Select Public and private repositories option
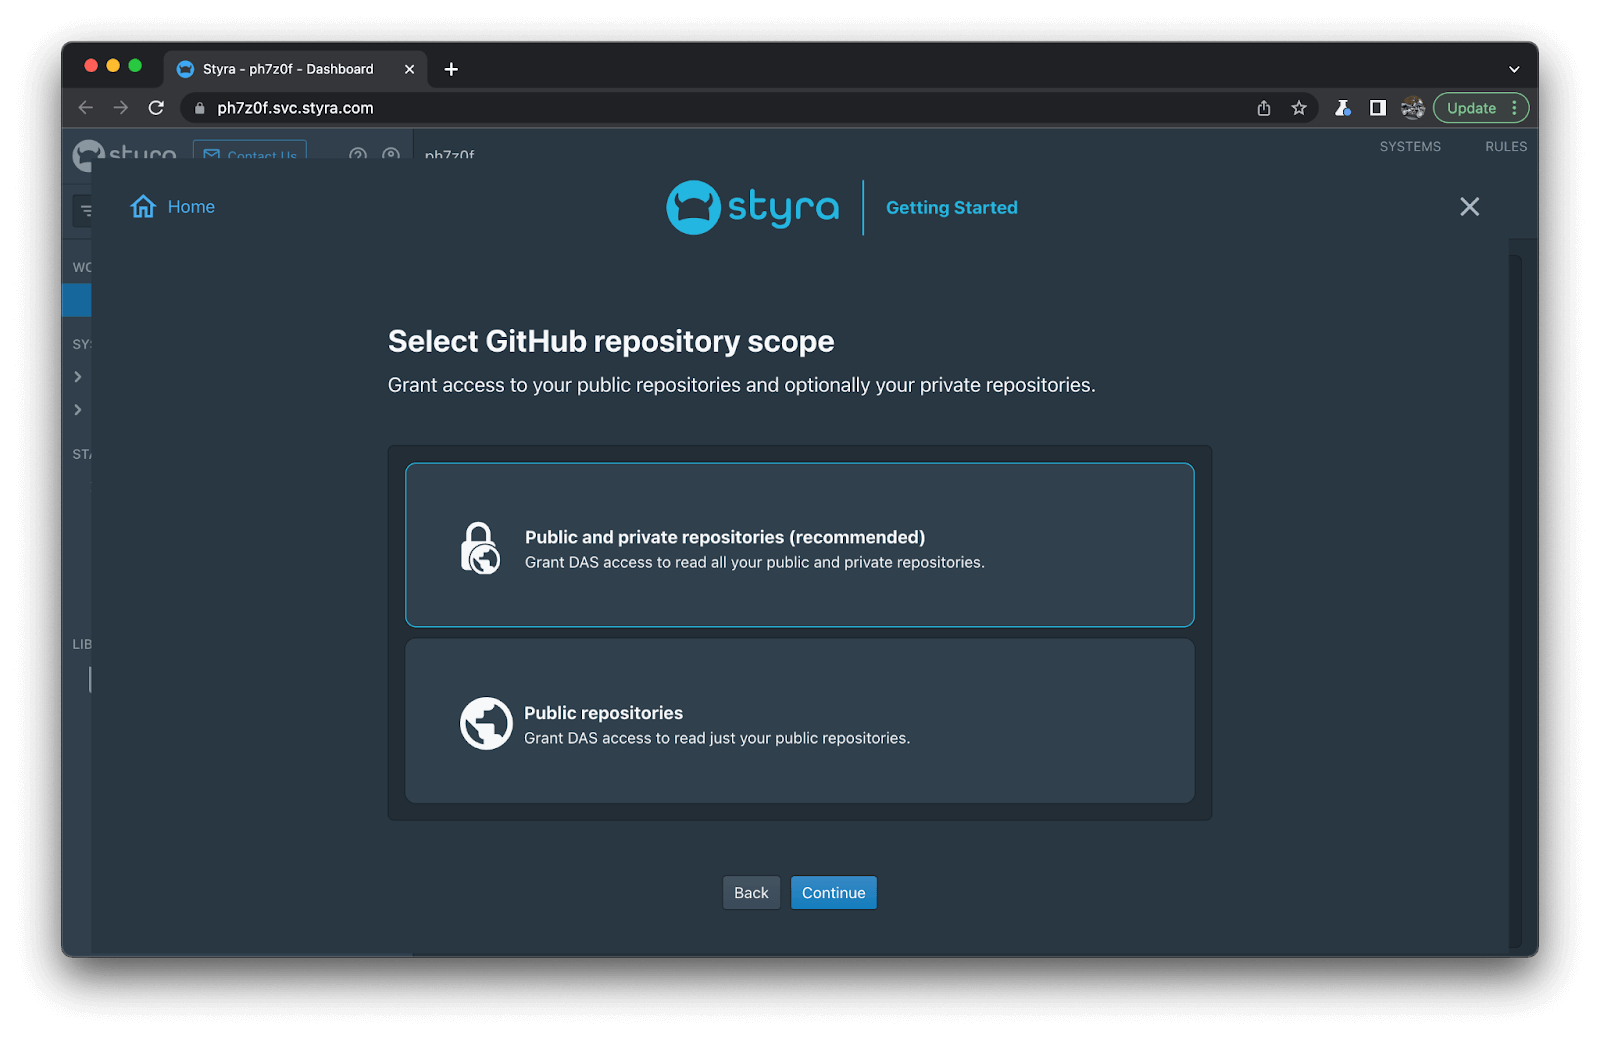The height and width of the screenshot is (1038, 1600). pyautogui.click(x=799, y=545)
